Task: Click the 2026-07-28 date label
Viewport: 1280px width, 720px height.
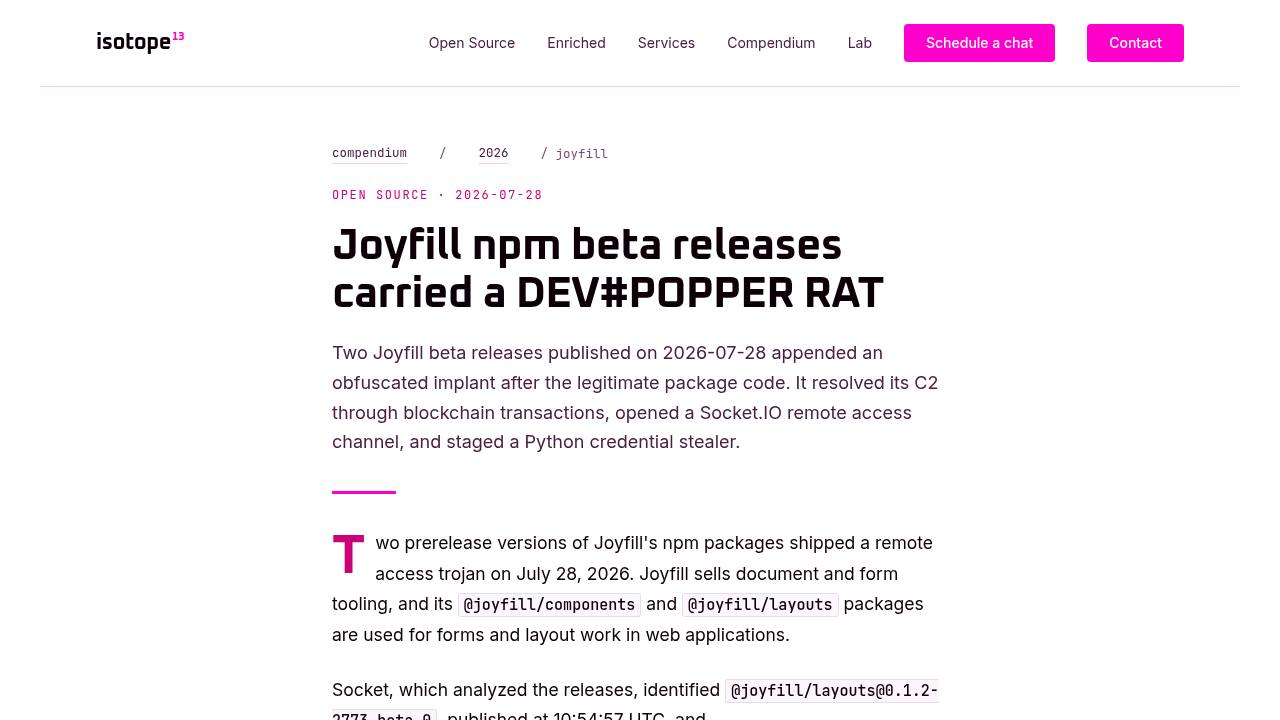Action: [499, 195]
